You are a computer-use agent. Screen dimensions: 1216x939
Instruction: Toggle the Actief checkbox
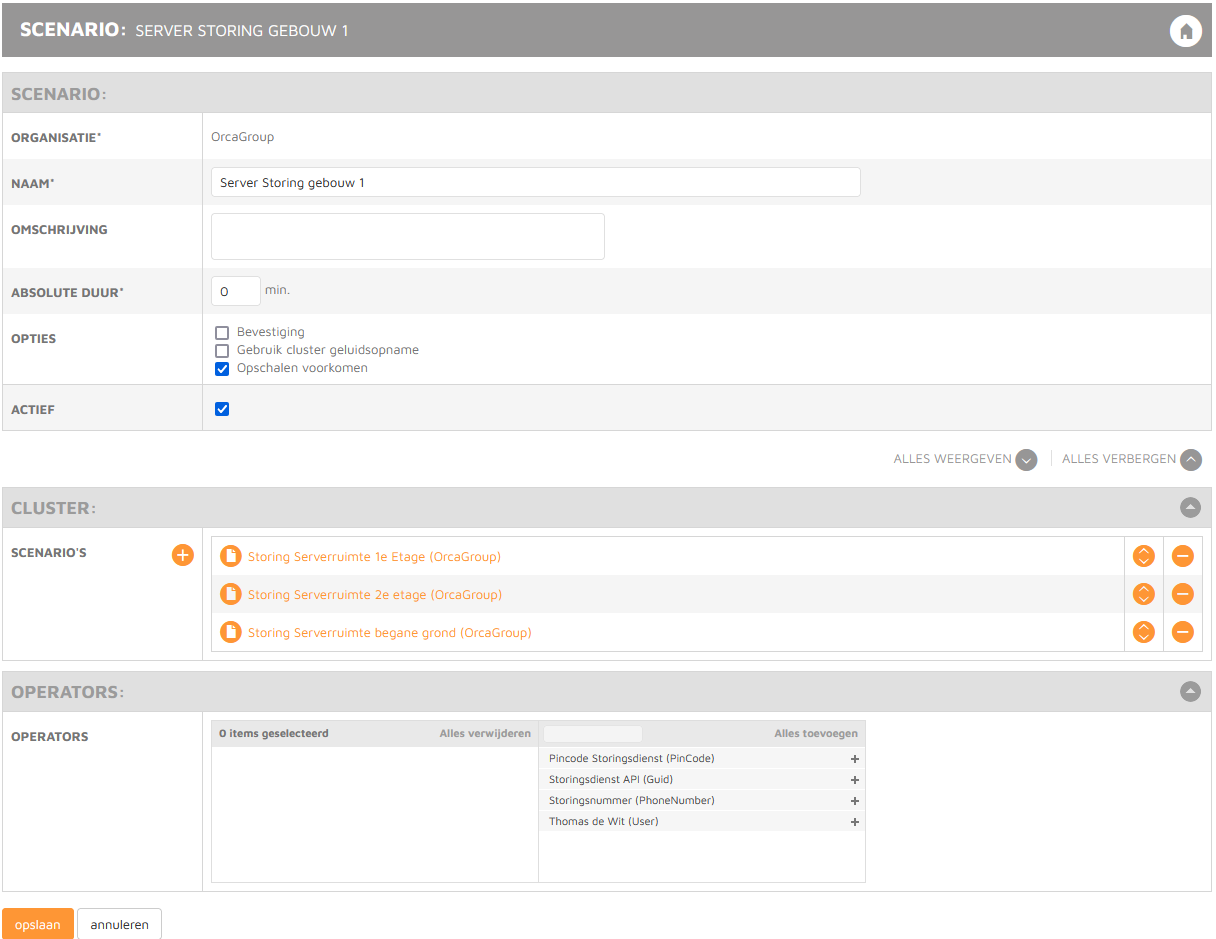tap(222, 409)
